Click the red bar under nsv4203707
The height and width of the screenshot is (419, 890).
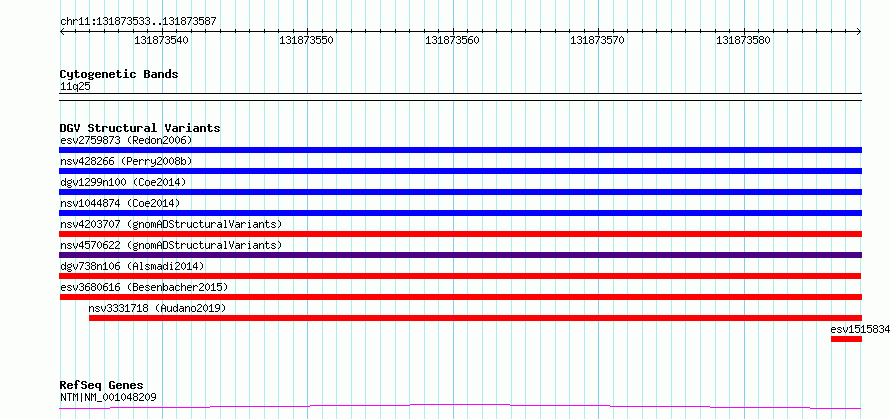(460, 234)
